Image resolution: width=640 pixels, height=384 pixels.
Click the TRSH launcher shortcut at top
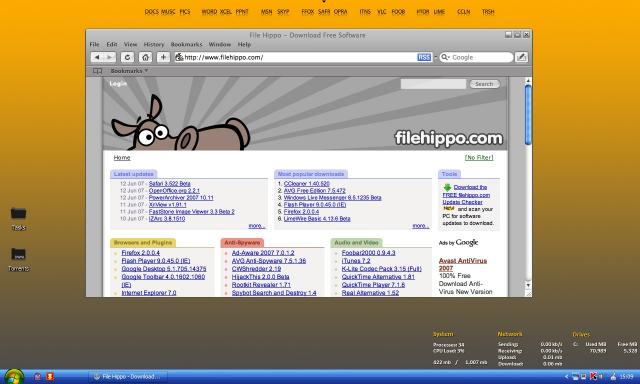(488, 12)
